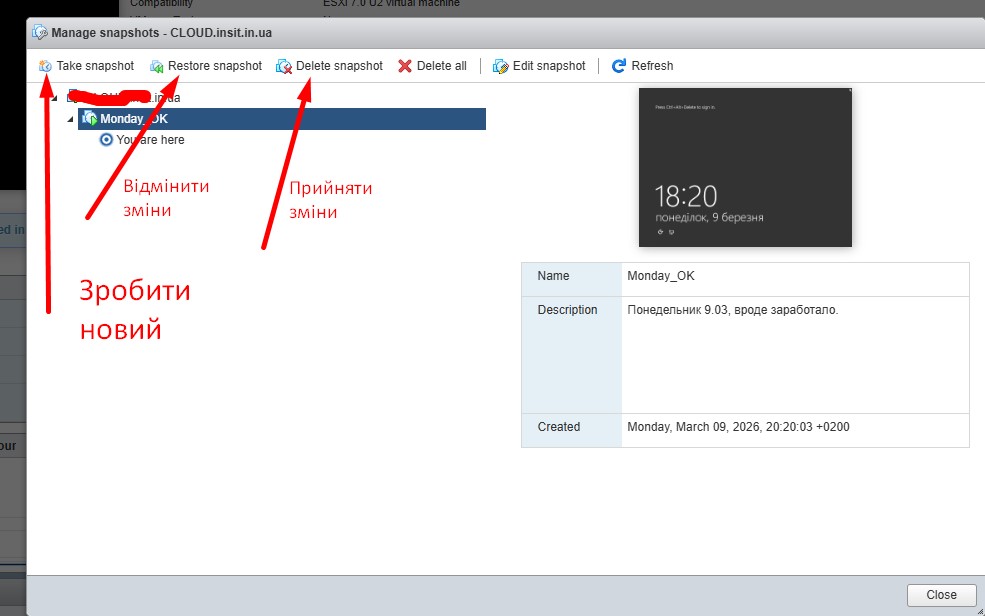Choose 'Edit snapshot' text in the toolbar

pos(549,66)
